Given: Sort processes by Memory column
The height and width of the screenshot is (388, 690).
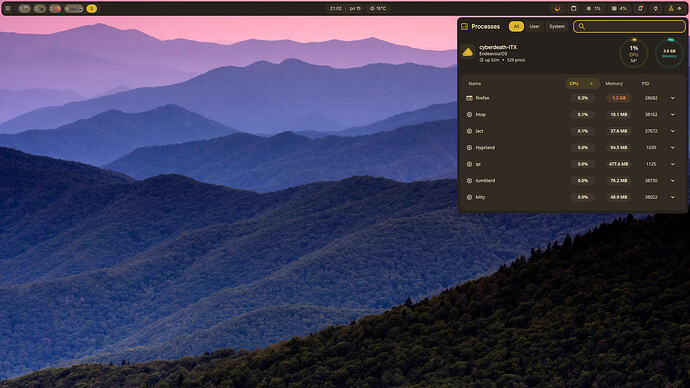Looking at the screenshot, I should click(x=614, y=84).
